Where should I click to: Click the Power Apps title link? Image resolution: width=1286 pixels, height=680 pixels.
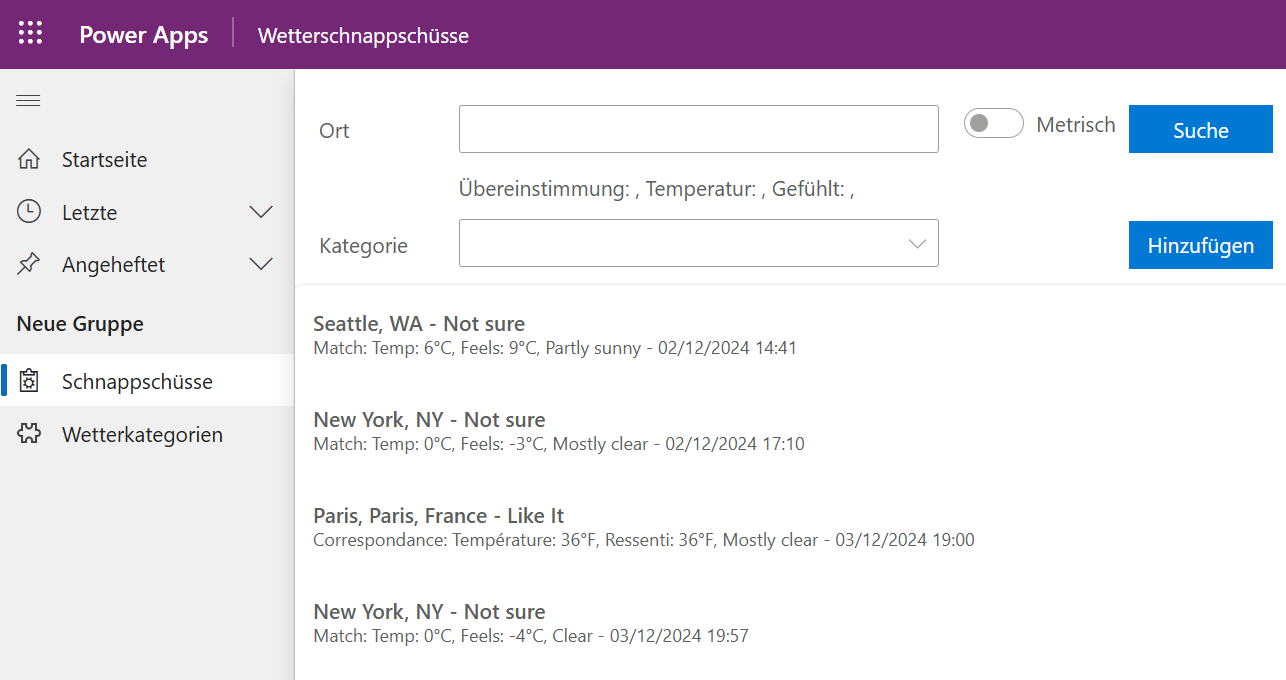(144, 35)
